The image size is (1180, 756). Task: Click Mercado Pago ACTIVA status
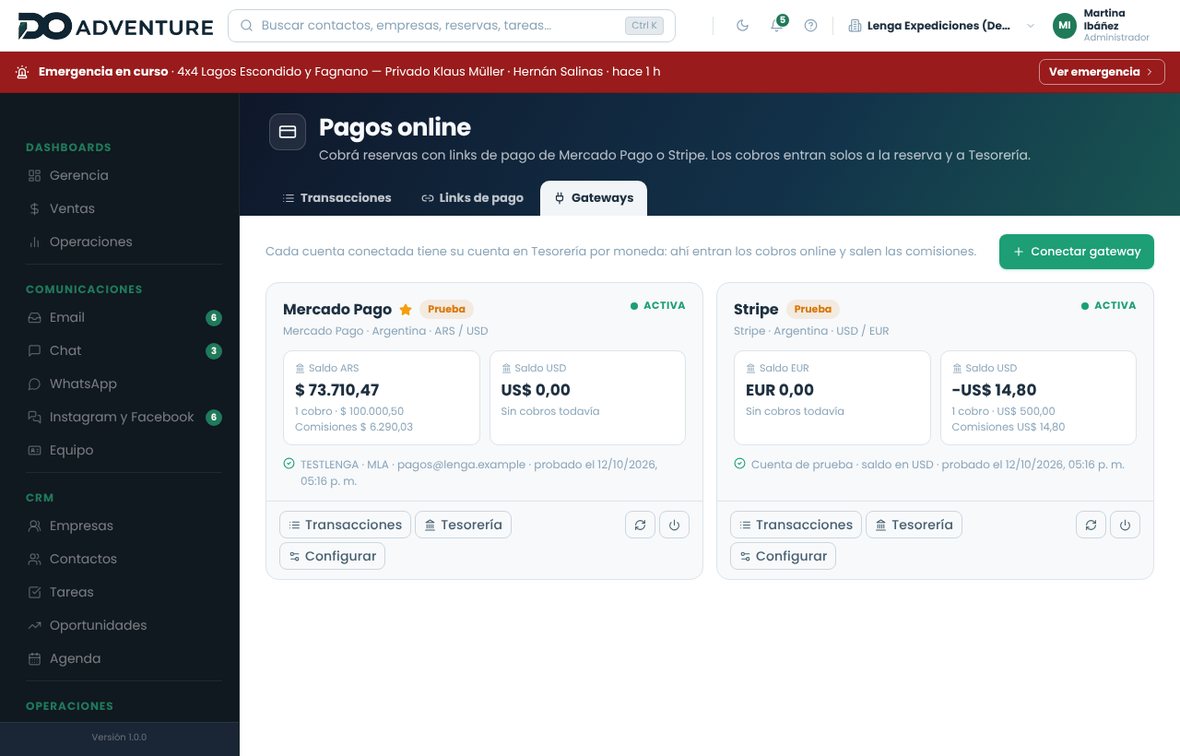[x=658, y=305]
